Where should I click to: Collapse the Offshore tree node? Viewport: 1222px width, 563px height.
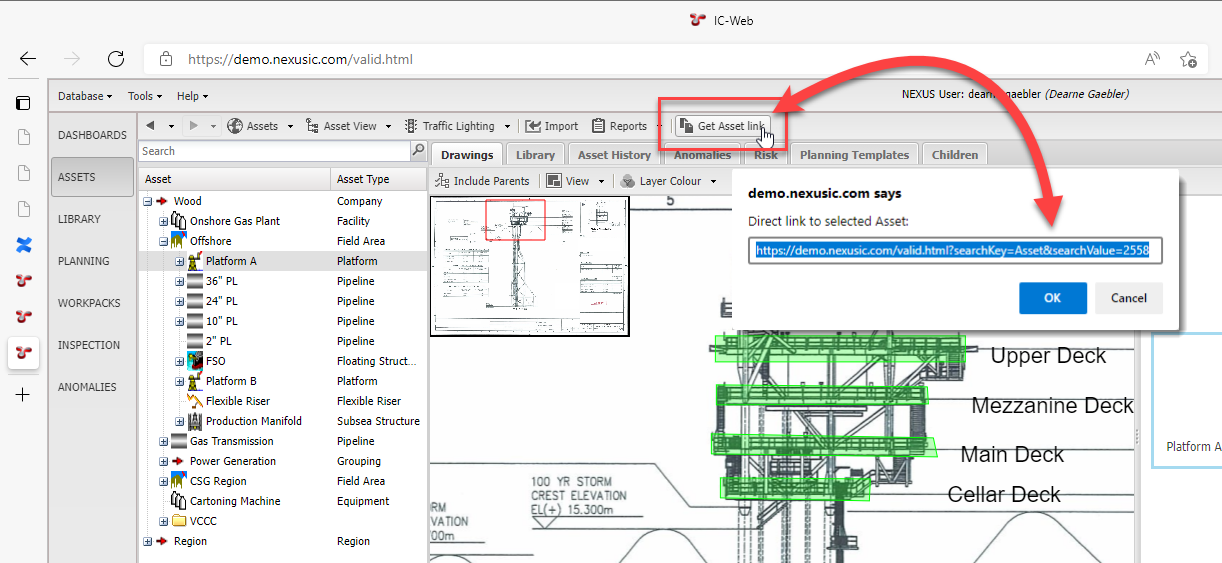click(x=164, y=241)
